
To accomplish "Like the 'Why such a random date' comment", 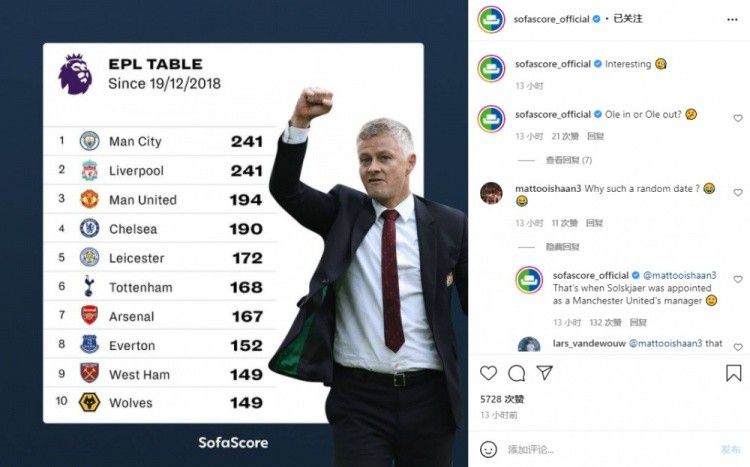I will click(738, 192).
